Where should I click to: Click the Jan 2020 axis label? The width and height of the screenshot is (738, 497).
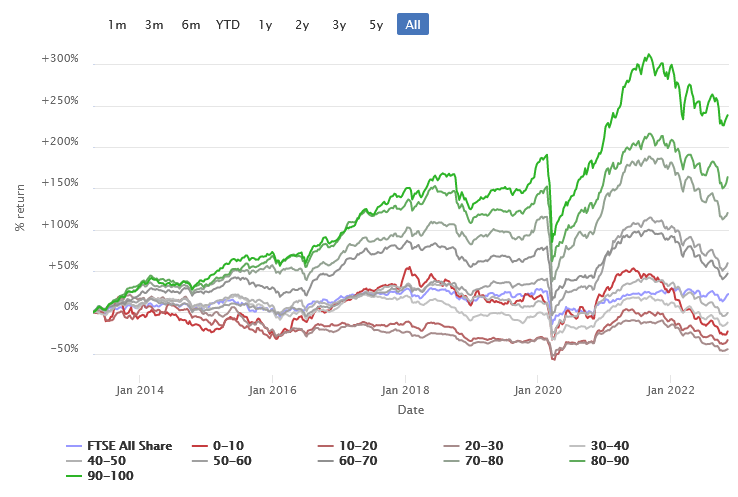[x=538, y=390]
